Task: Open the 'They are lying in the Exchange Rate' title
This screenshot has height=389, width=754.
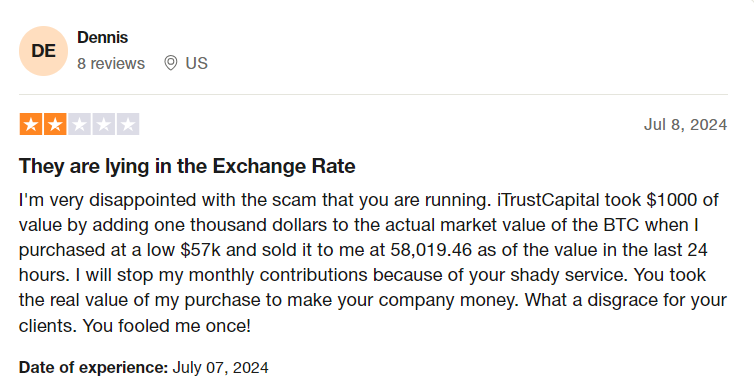Action: click(x=187, y=166)
